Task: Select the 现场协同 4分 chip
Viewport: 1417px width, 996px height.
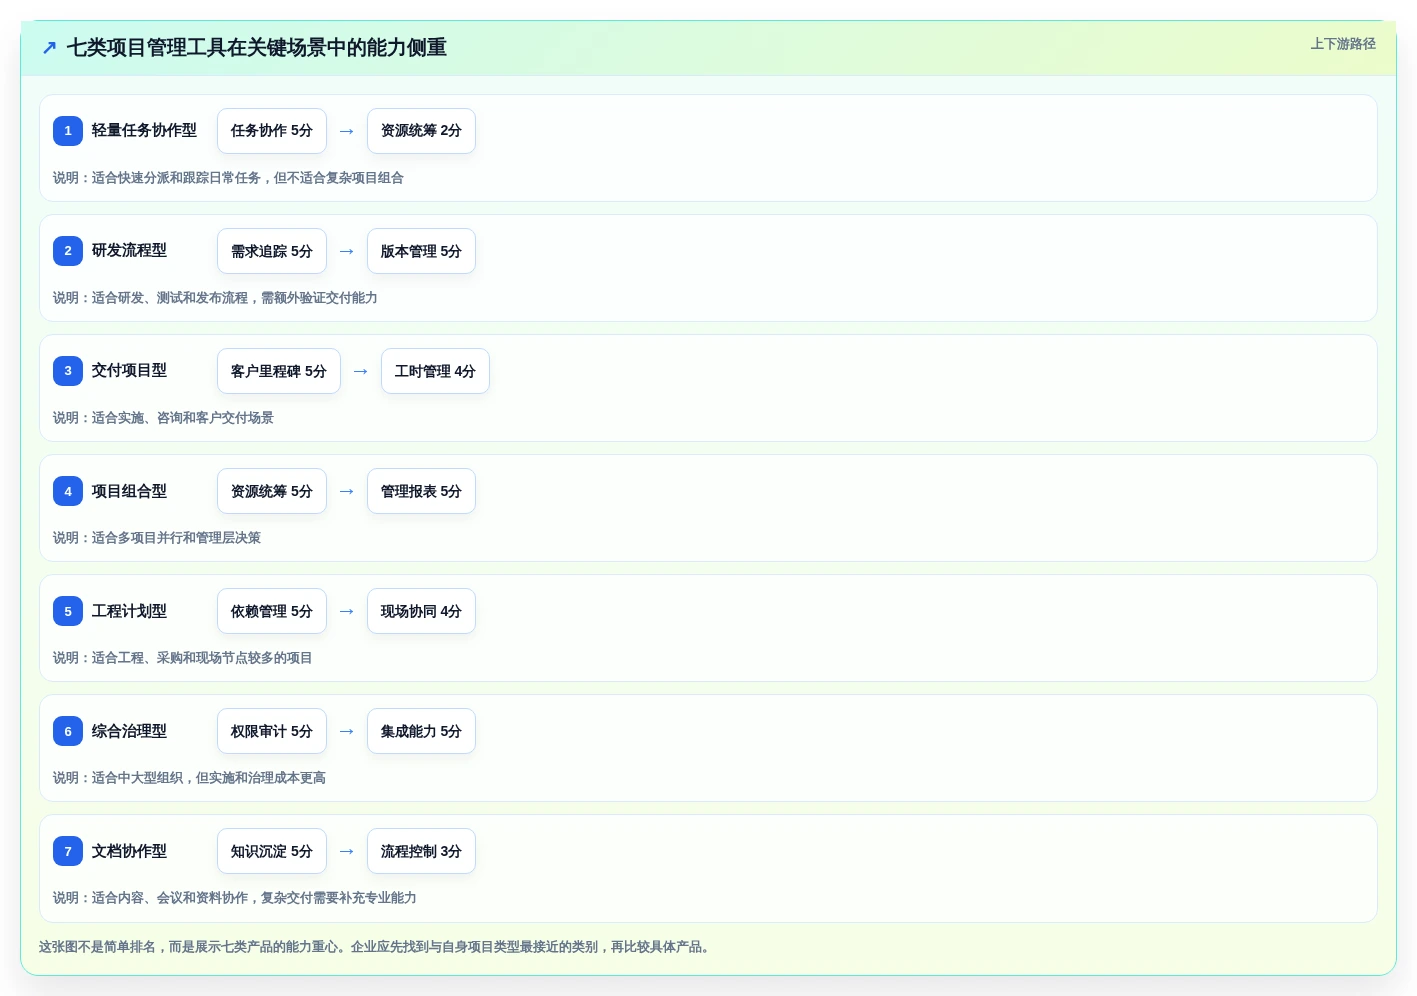Action: pos(421,611)
